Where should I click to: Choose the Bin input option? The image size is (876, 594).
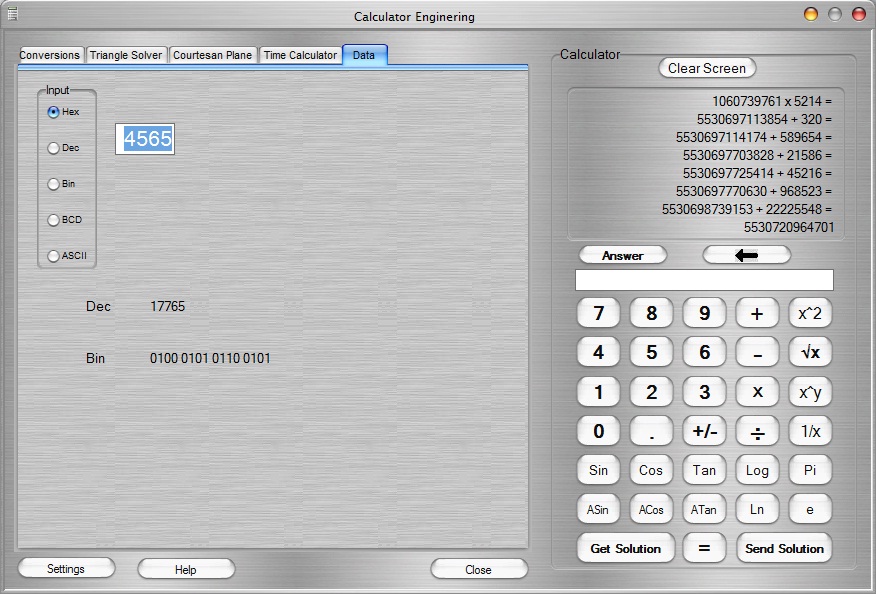click(54, 184)
